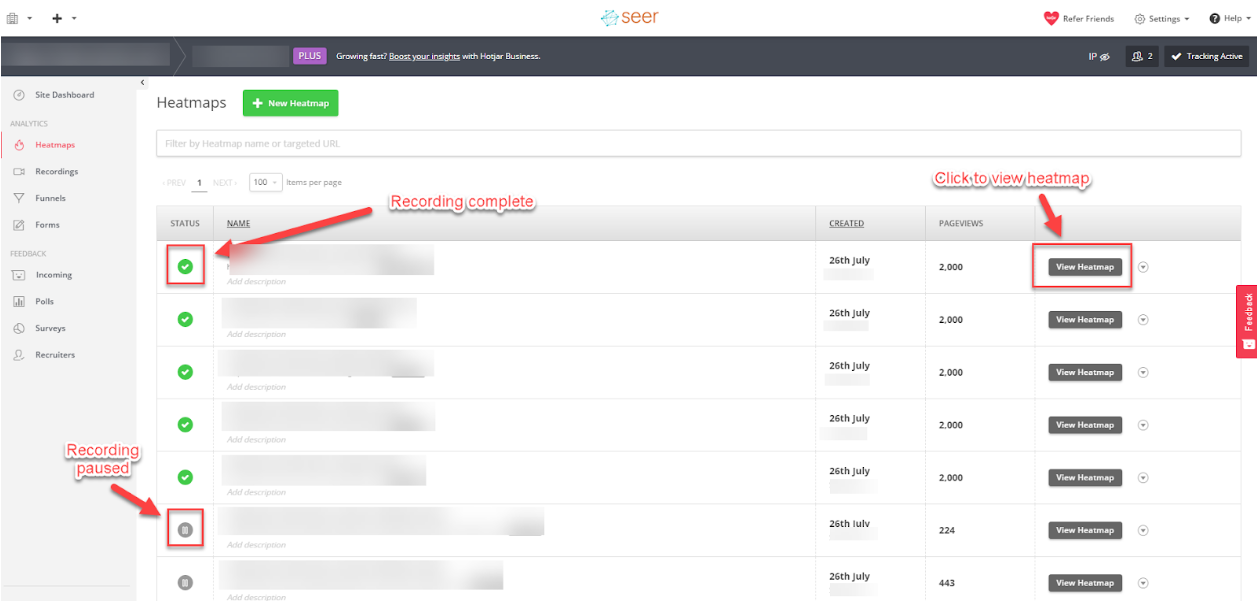Click the Refer Friends heart icon
This screenshot has width=1259, height=613.
click(1051, 17)
